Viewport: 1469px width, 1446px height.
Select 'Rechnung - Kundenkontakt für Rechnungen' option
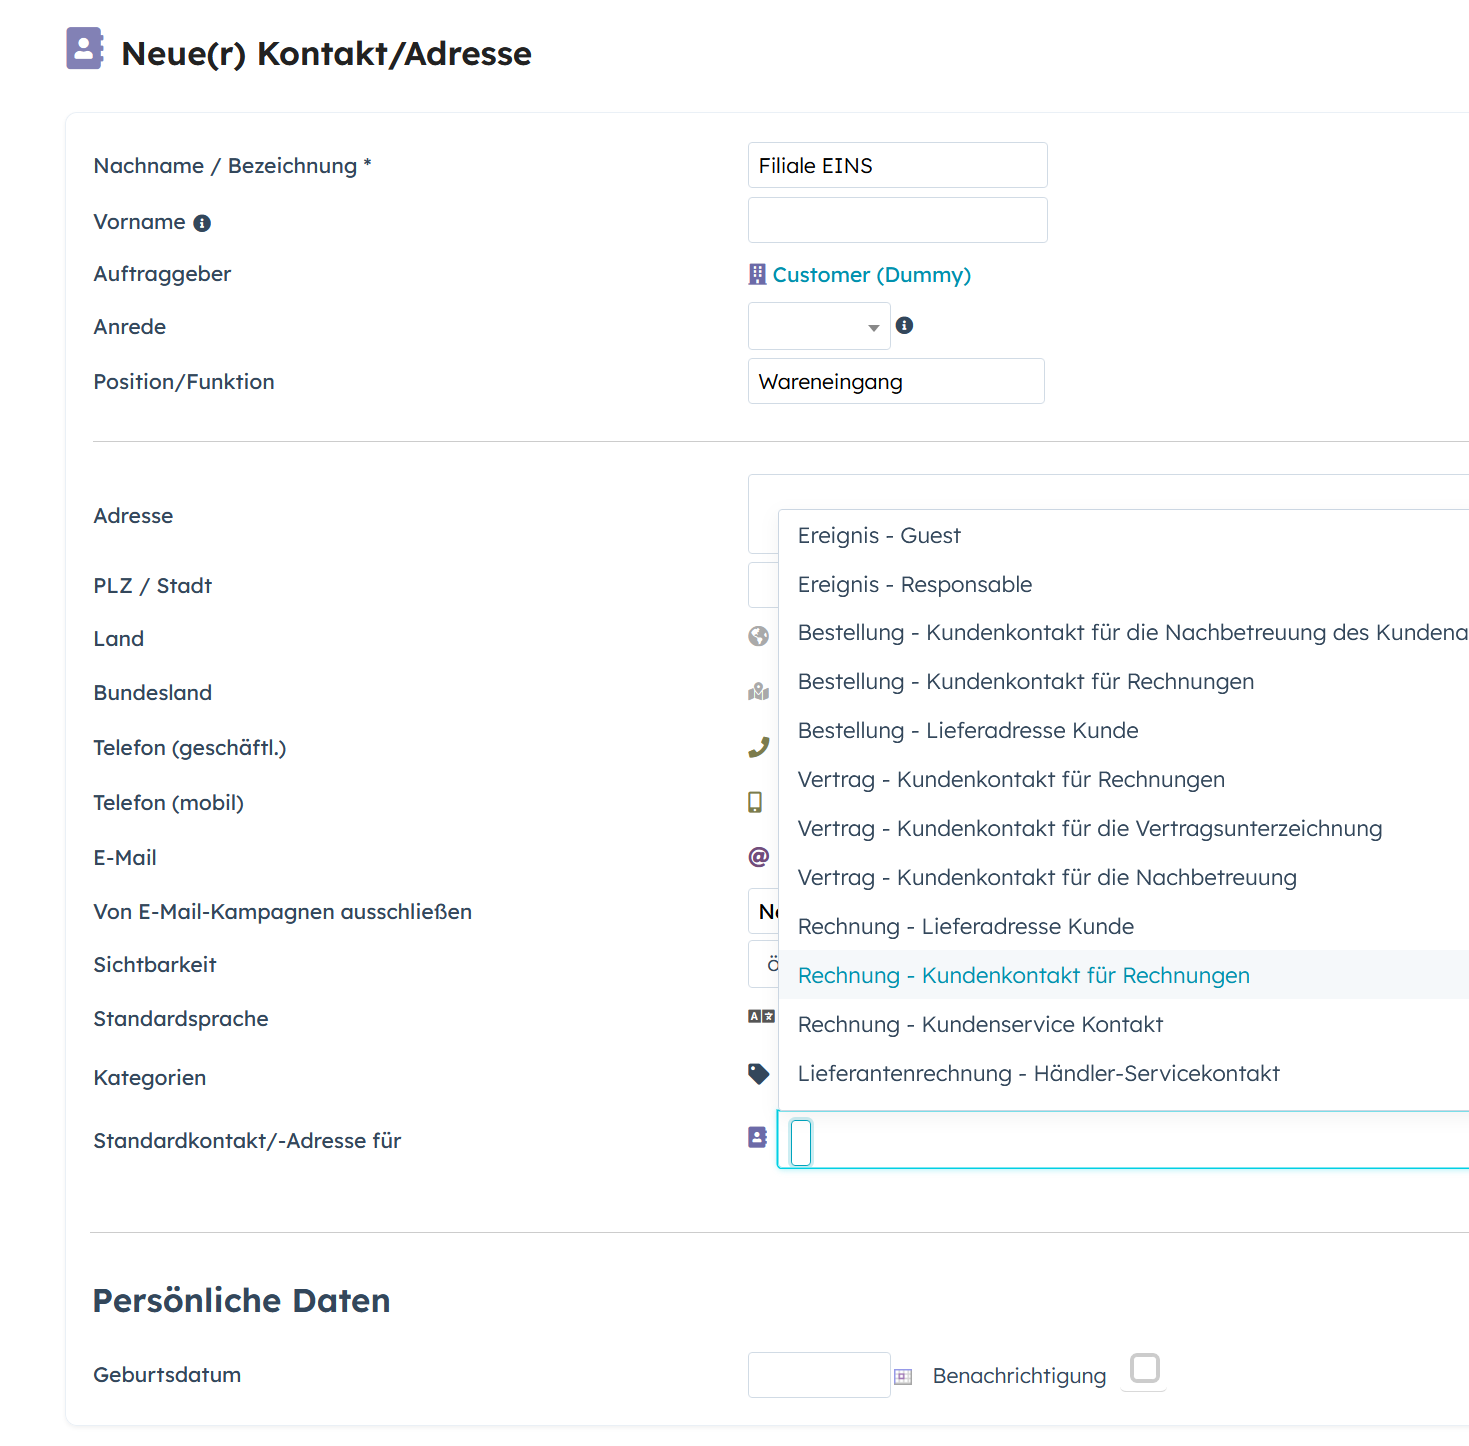(1023, 975)
